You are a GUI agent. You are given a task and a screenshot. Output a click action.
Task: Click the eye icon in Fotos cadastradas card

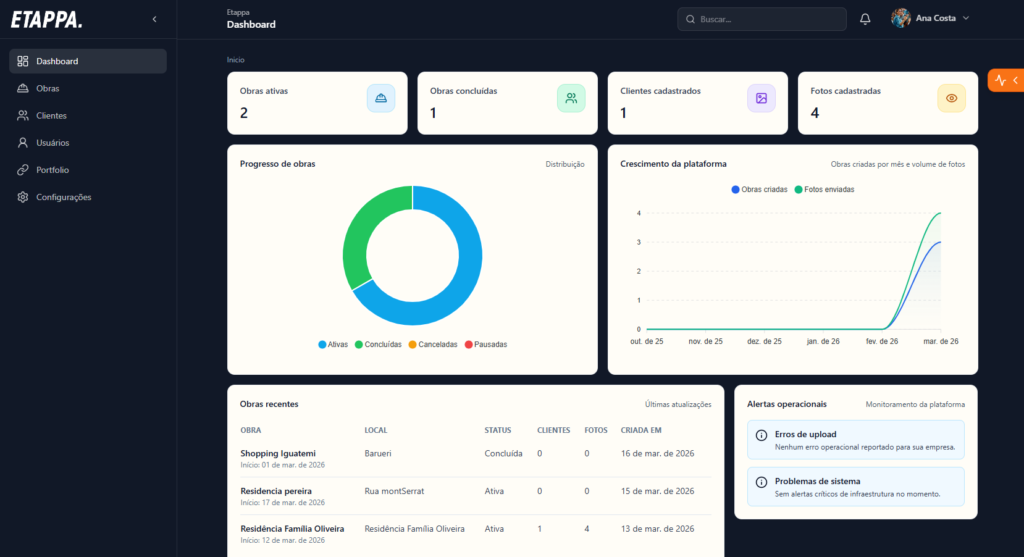pos(951,98)
